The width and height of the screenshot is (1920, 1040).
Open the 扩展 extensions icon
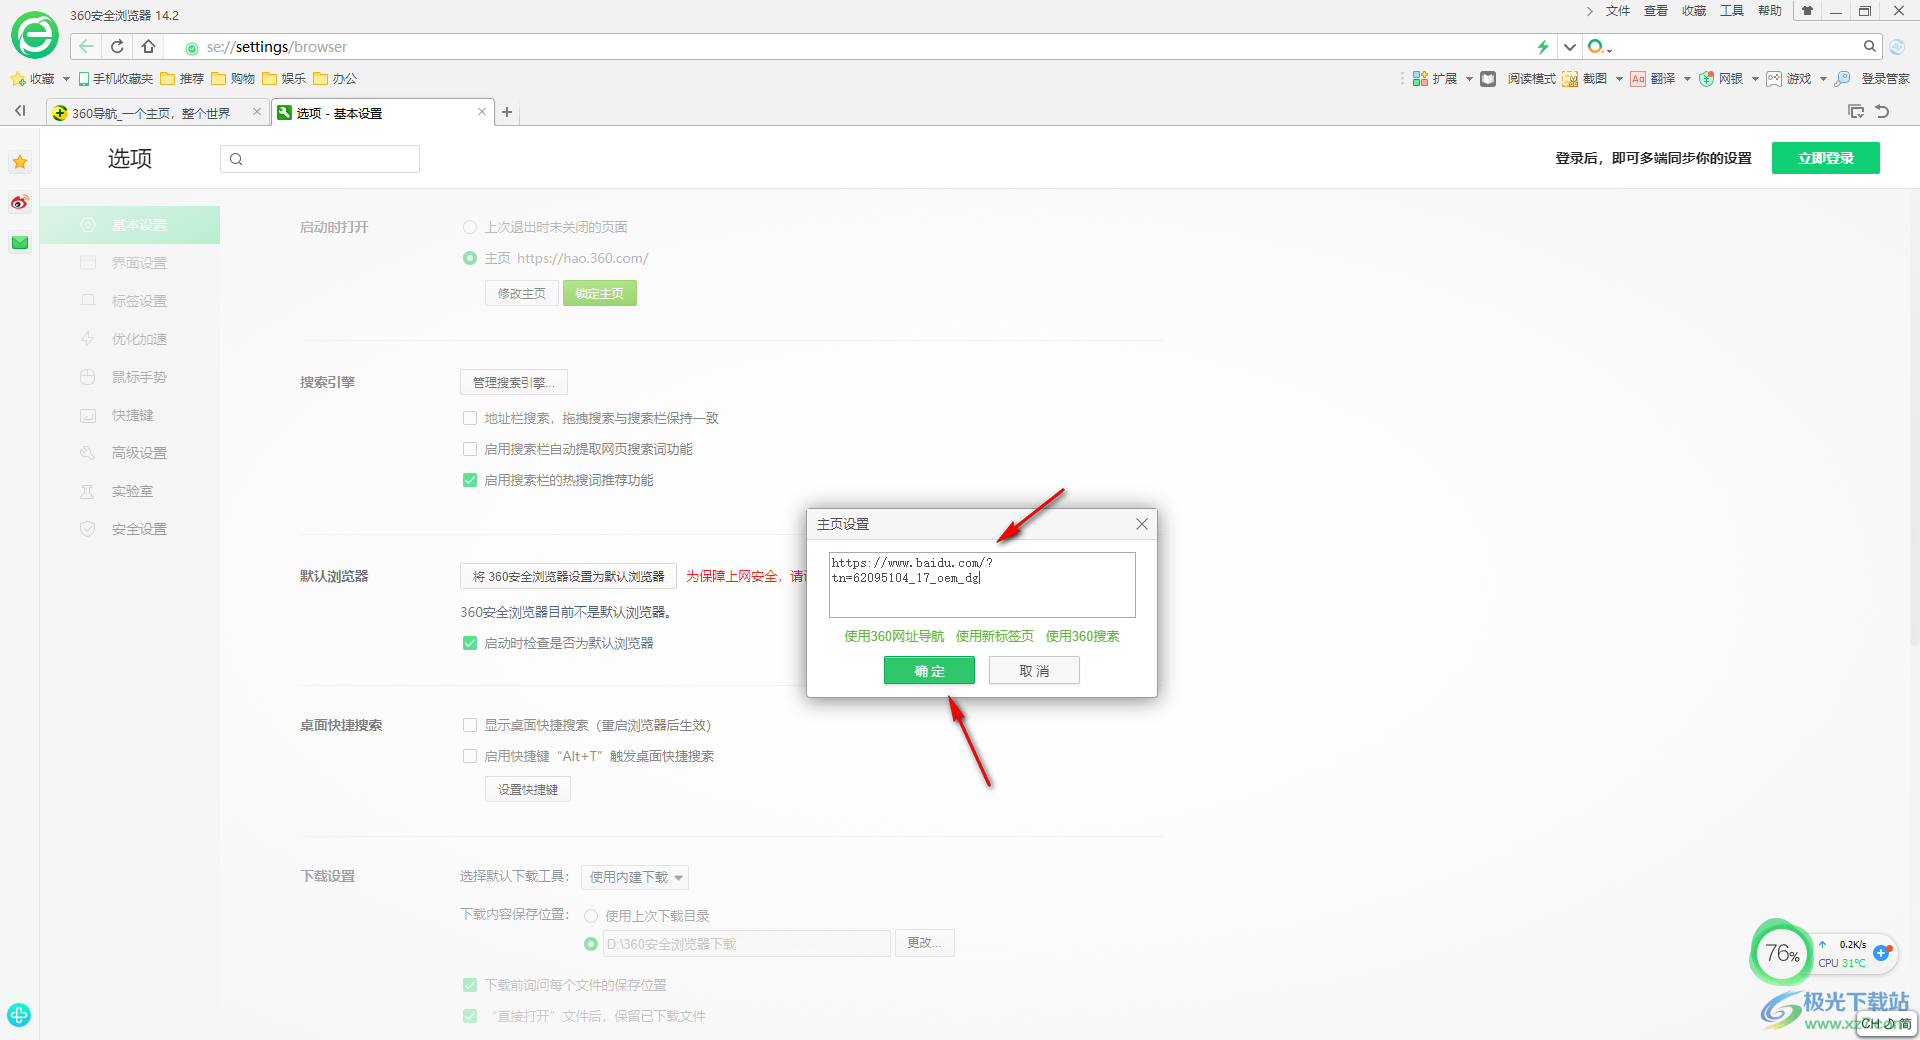pyautogui.click(x=1420, y=78)
